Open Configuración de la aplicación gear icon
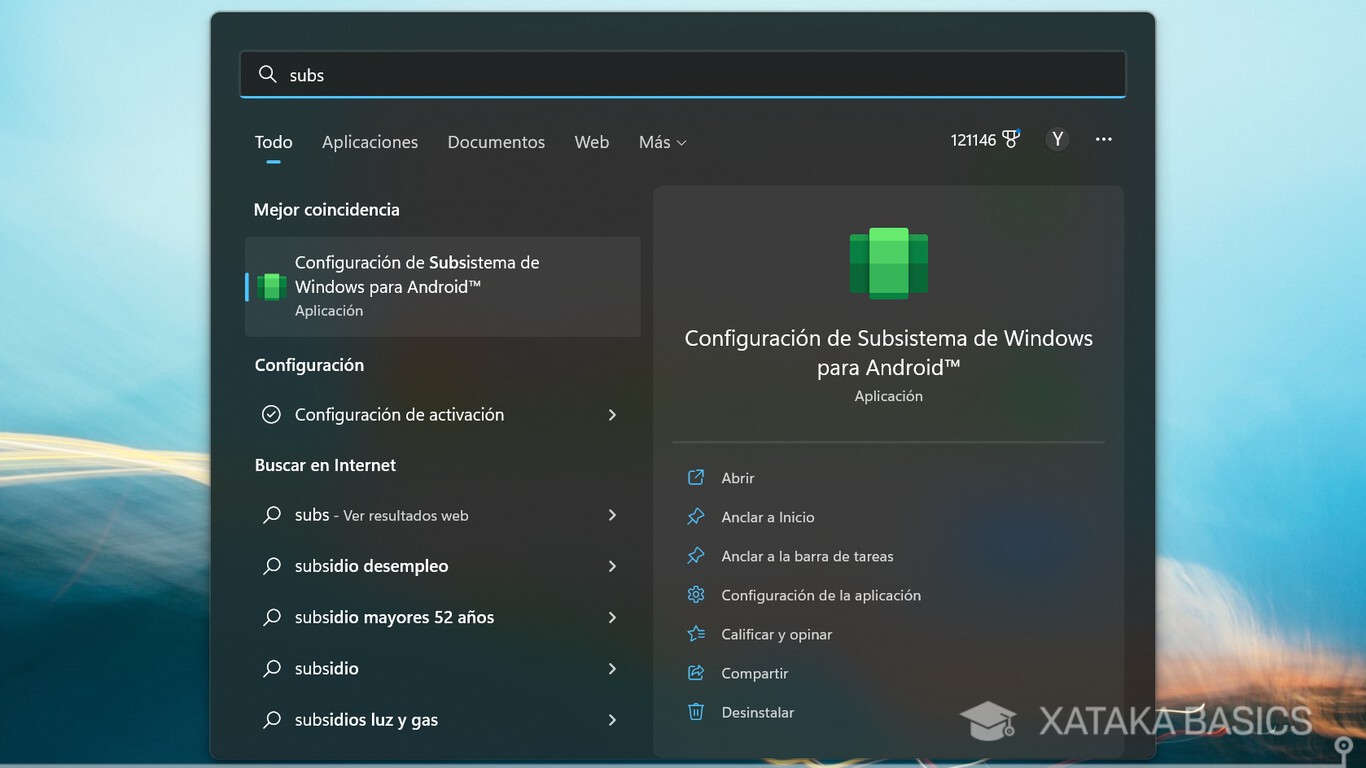The width and height of the screenshot is (1366, 768). [x=696, y=594]
